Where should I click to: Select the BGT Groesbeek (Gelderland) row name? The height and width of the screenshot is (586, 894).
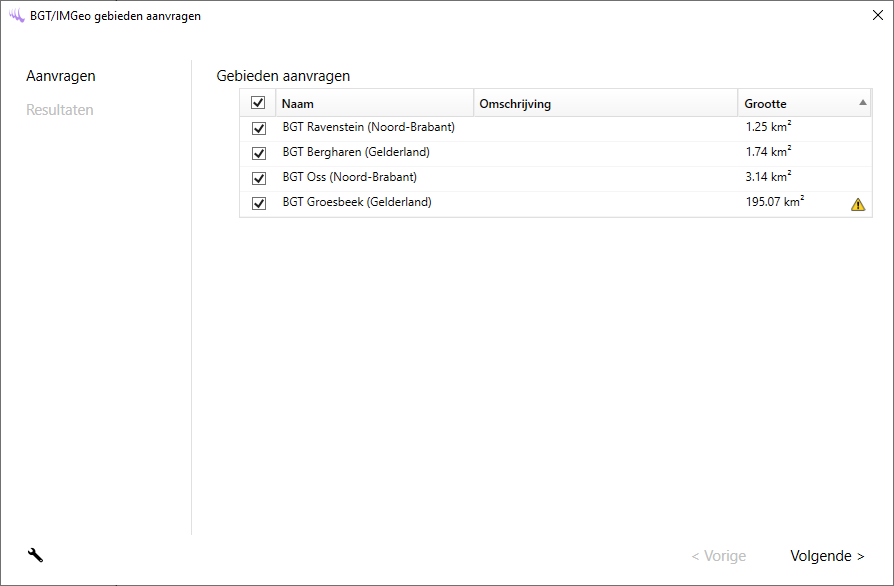tap(356, 203)
